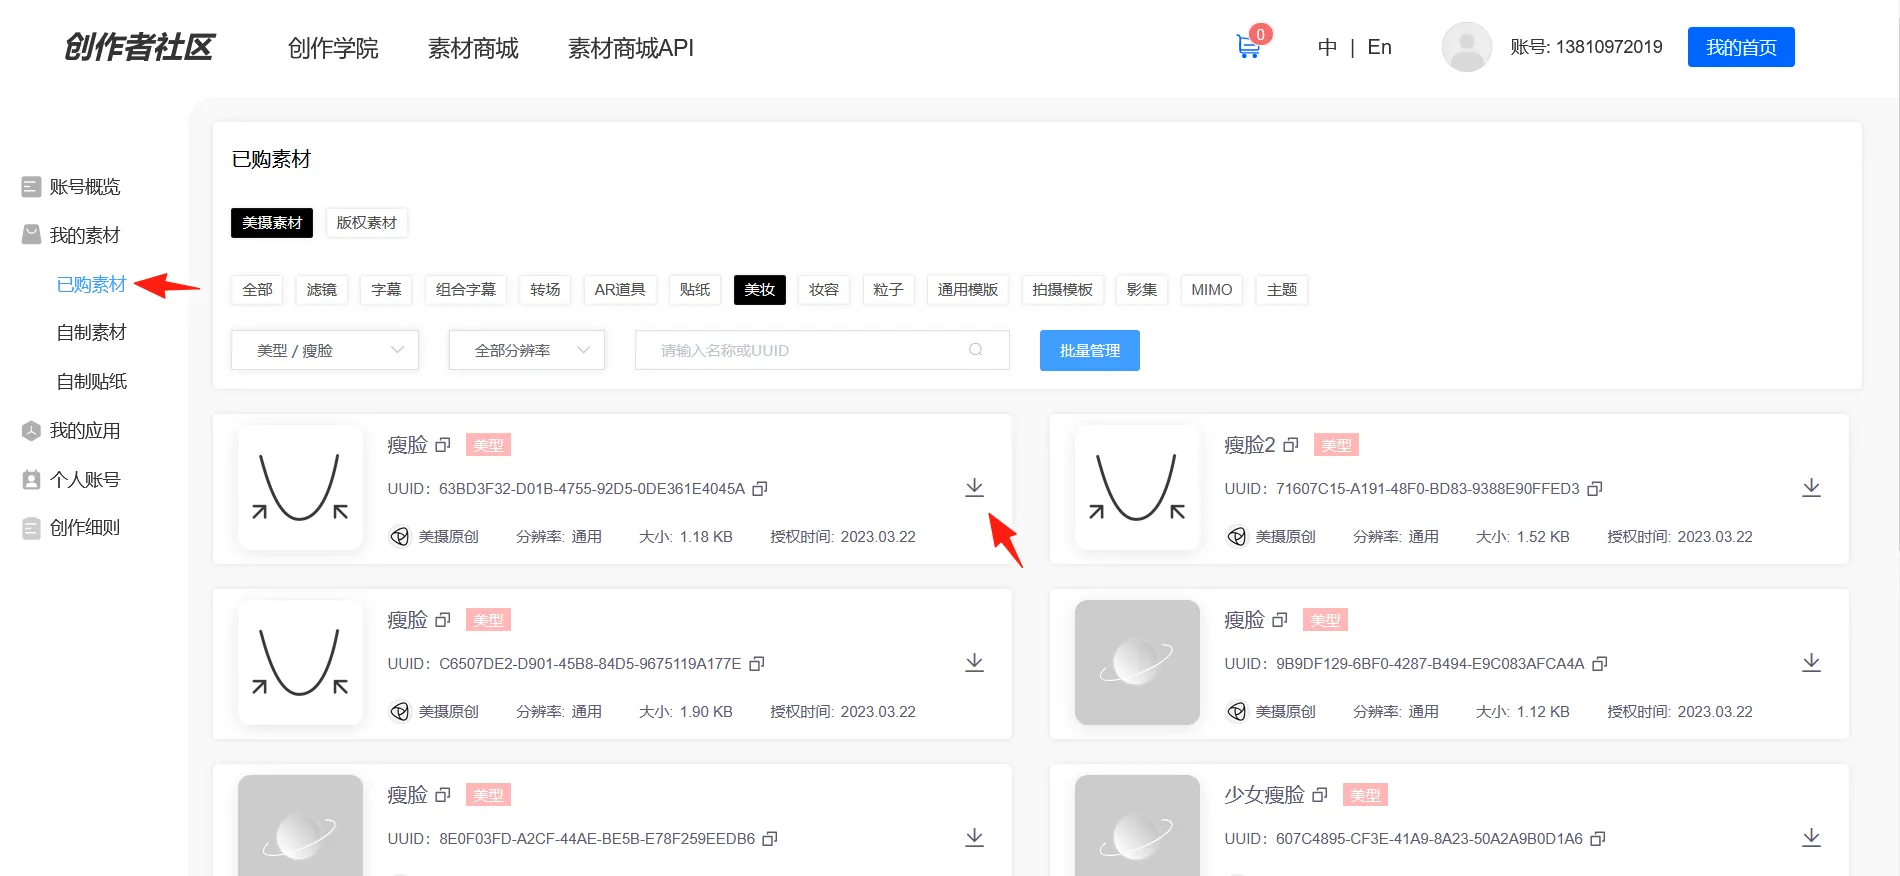Switch to 版权素材 tab

(x=366, y=223)
